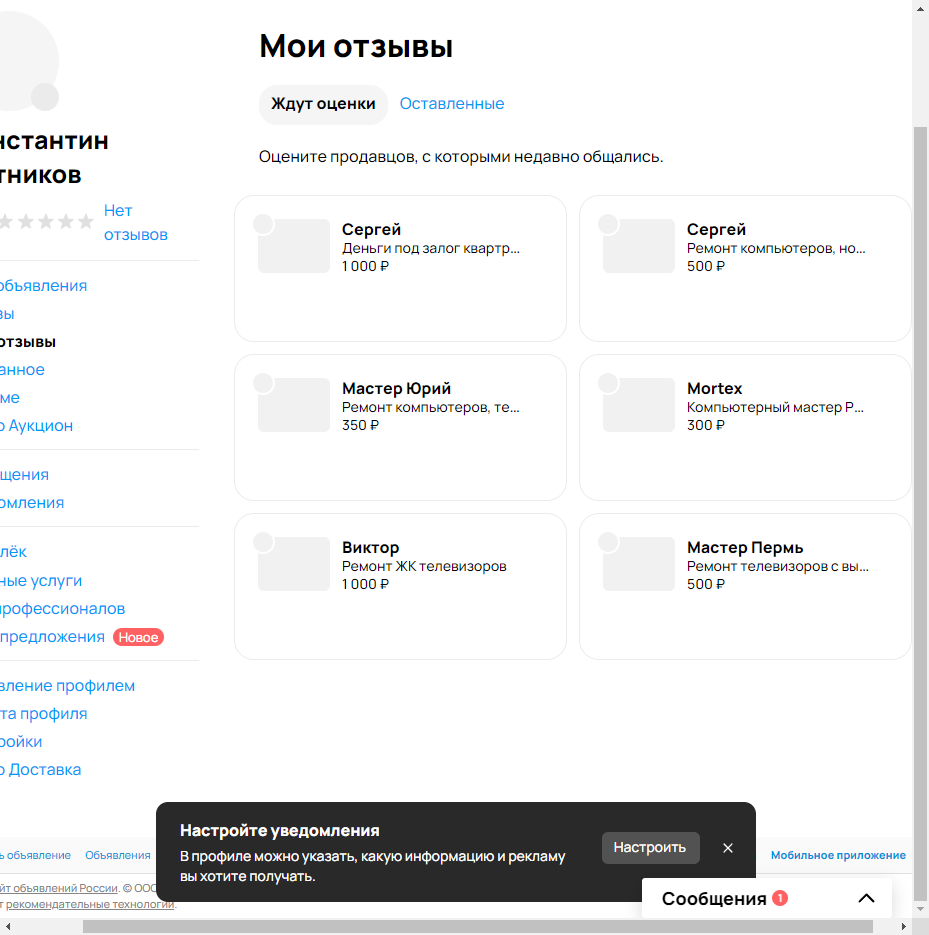Click the vertical scrollbar down arrow
The height and width of the screenshot is (935, 929).
click(x=921, y=911)
